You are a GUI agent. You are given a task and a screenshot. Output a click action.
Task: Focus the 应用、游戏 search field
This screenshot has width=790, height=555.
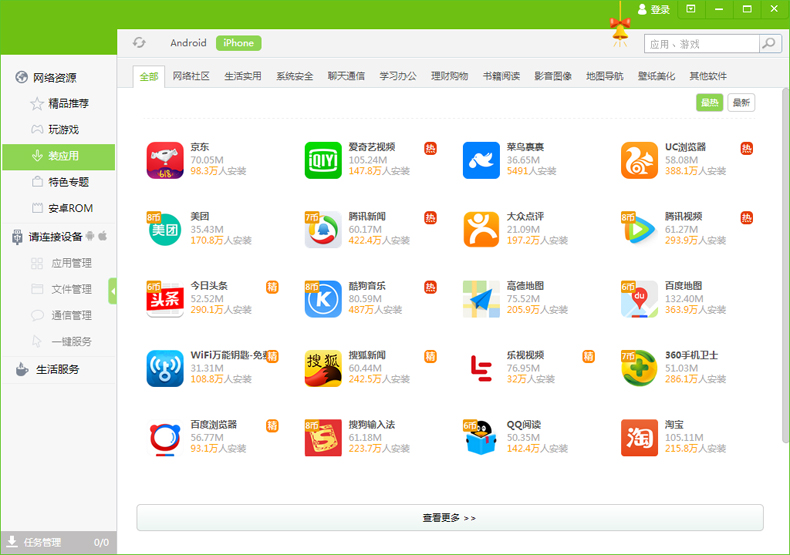(x=702, y=44)
